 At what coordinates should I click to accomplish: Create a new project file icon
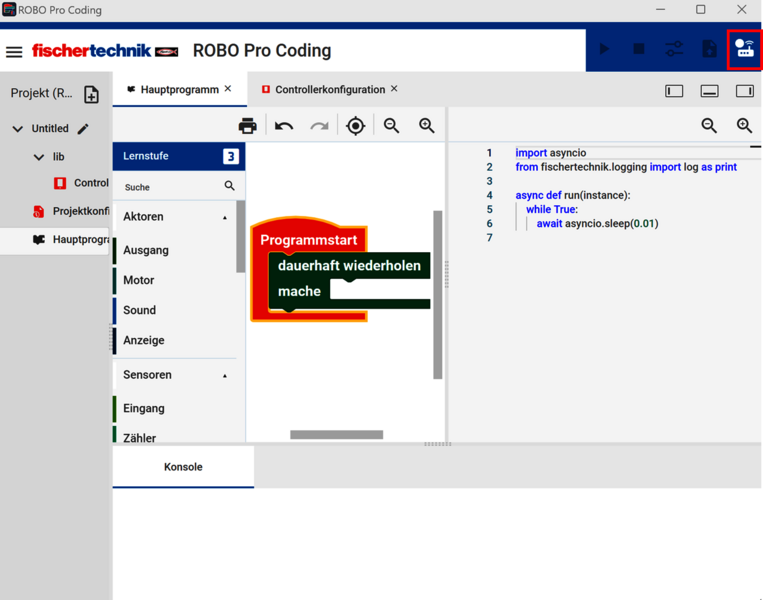(x=91, y=94)
